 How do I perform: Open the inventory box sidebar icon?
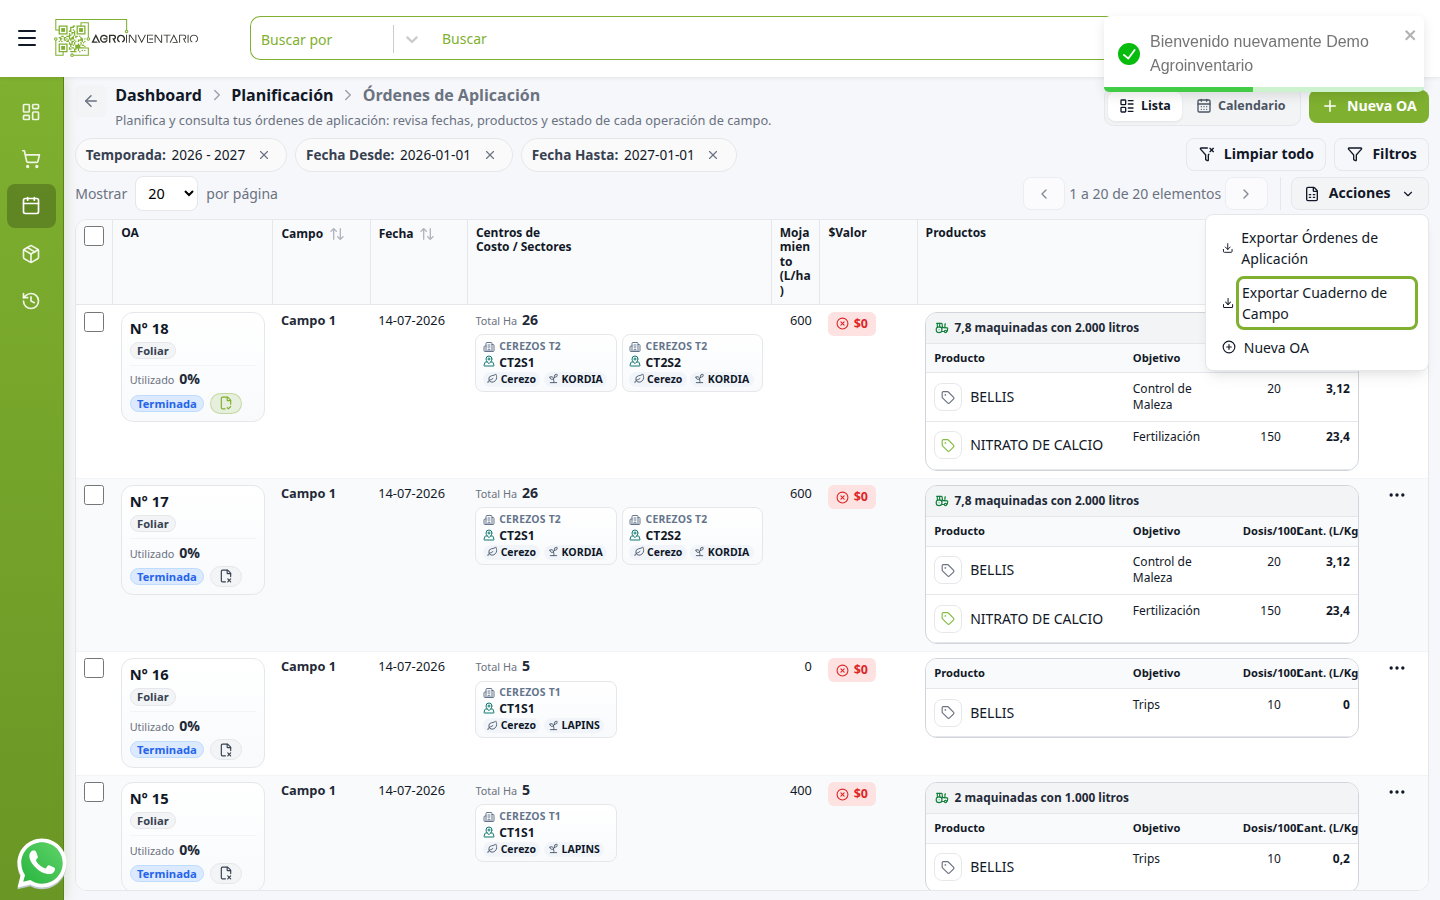pos(31,254)
